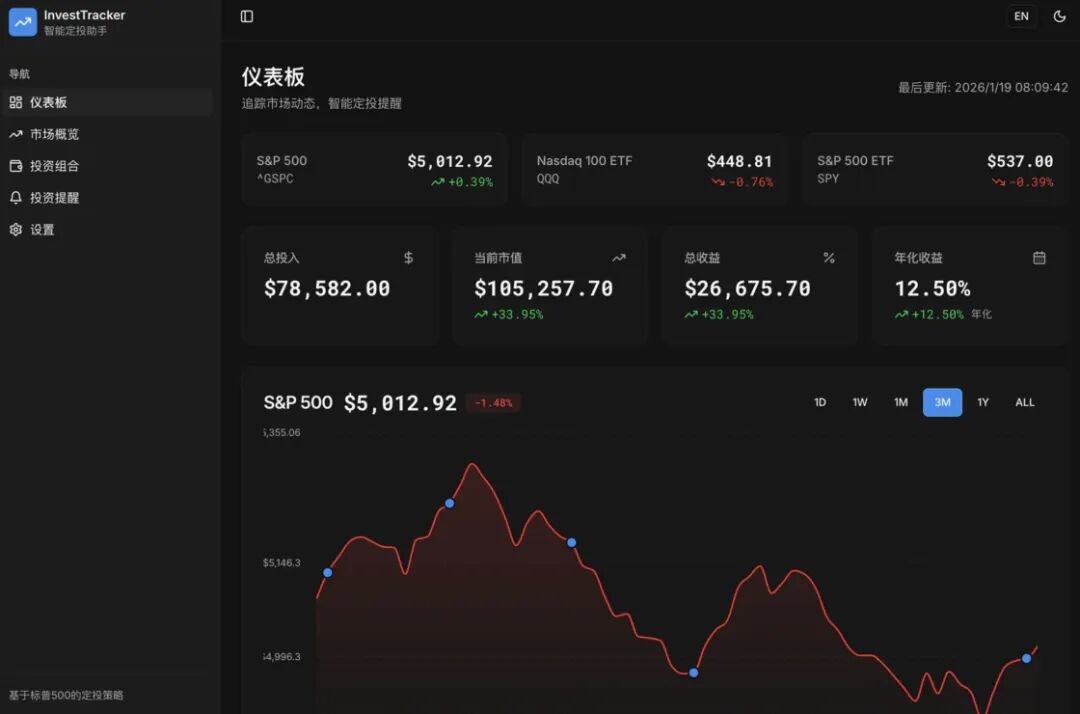Click the 1W range button
1080x714 pixels.
click(860, 402)
